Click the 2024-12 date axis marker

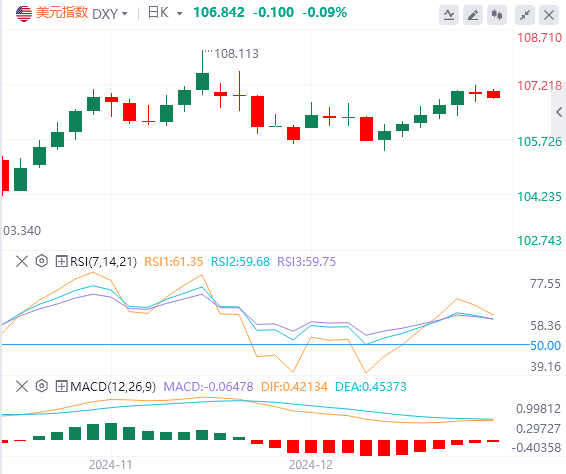pos(310,465)
